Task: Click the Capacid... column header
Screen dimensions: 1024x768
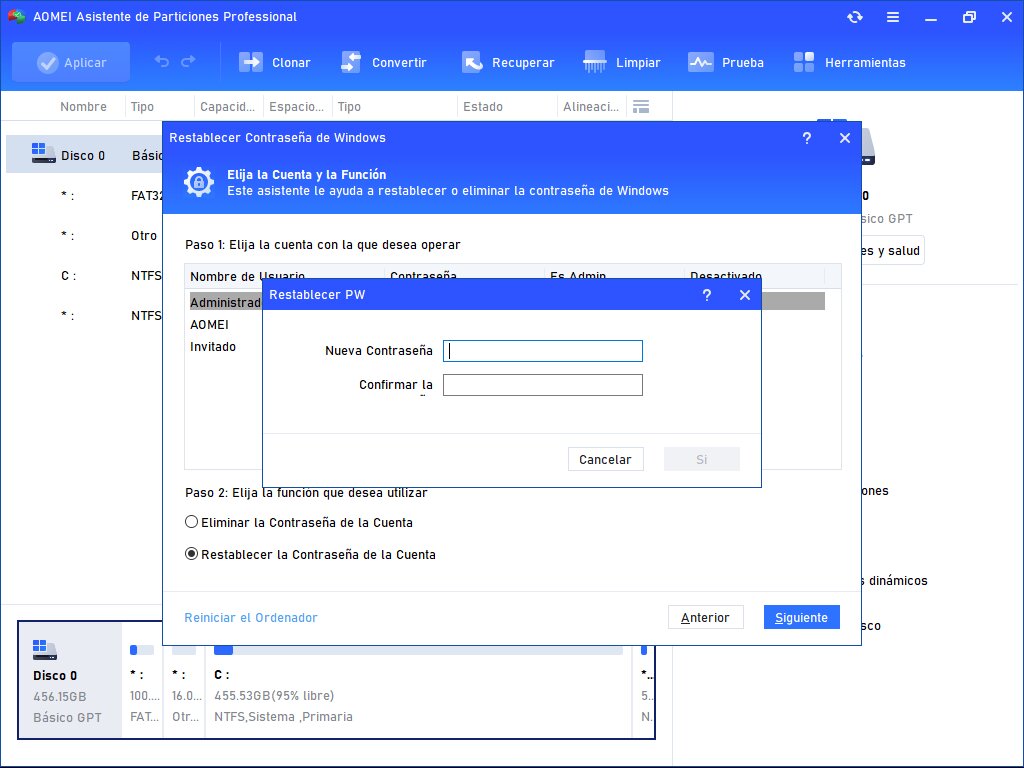Action: 227,106
